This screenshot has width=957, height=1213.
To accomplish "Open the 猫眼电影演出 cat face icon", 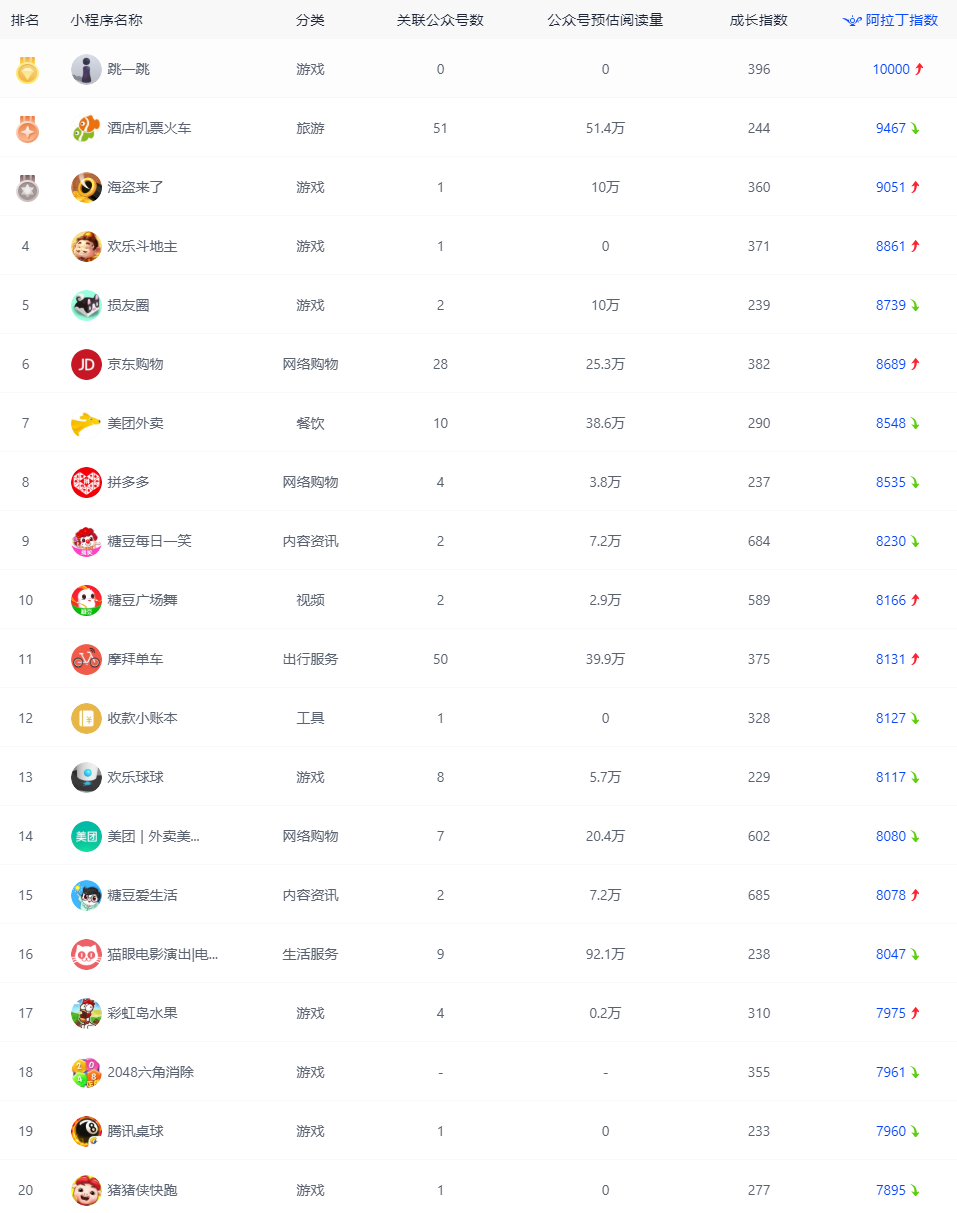I will (x=86, y=954).
